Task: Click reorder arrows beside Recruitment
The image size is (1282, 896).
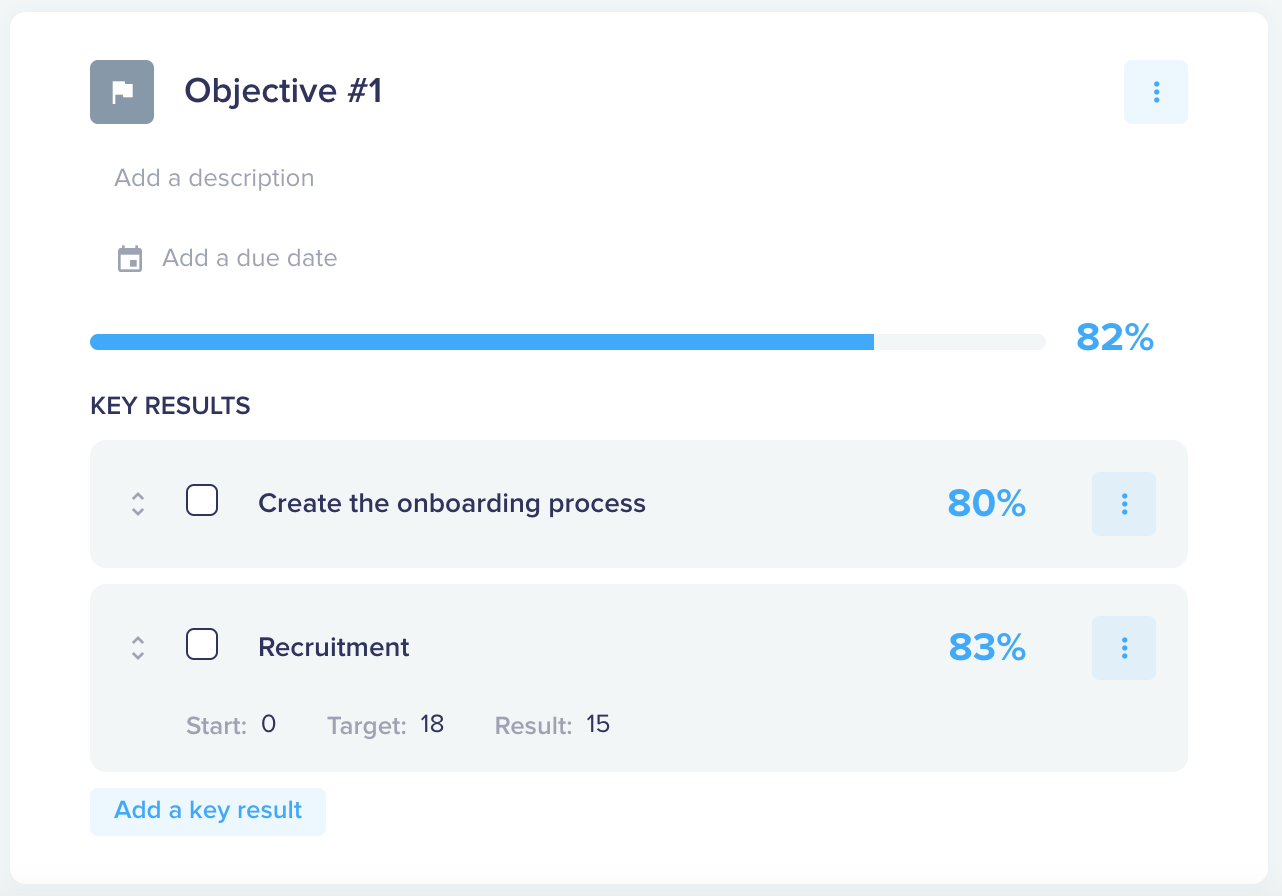Action: click(x=138, y=648)
